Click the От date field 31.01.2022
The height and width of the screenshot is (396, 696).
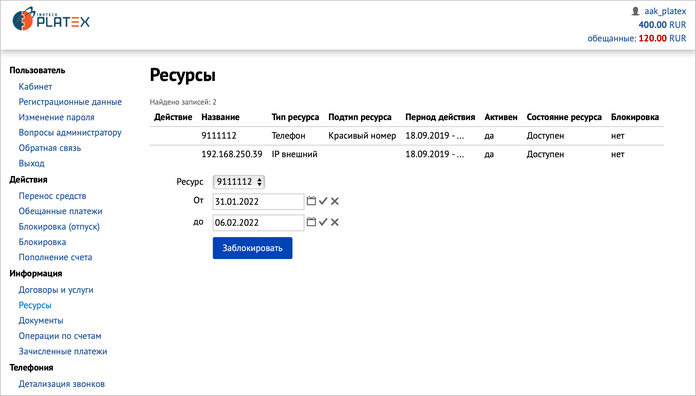pyautogui.click(x=258, y=202)
